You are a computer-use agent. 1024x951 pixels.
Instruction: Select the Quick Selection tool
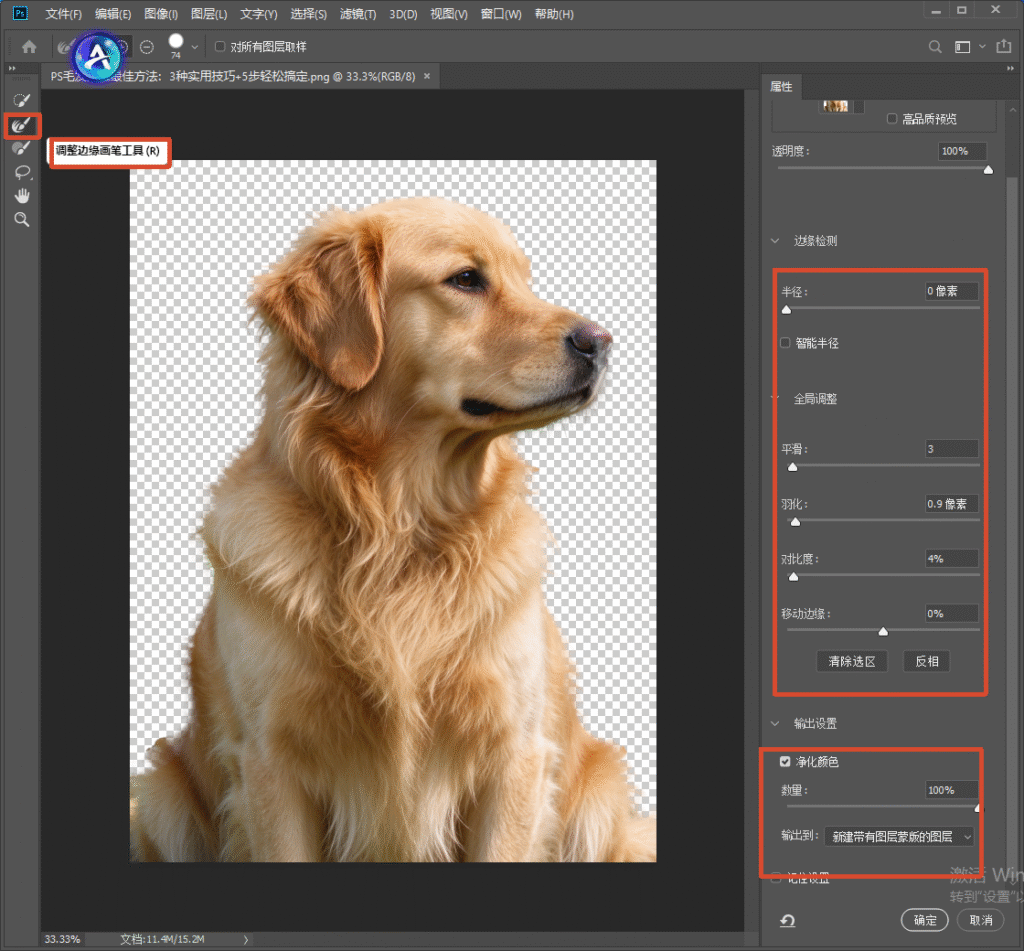pyautogui.click(x=22, y=100)
